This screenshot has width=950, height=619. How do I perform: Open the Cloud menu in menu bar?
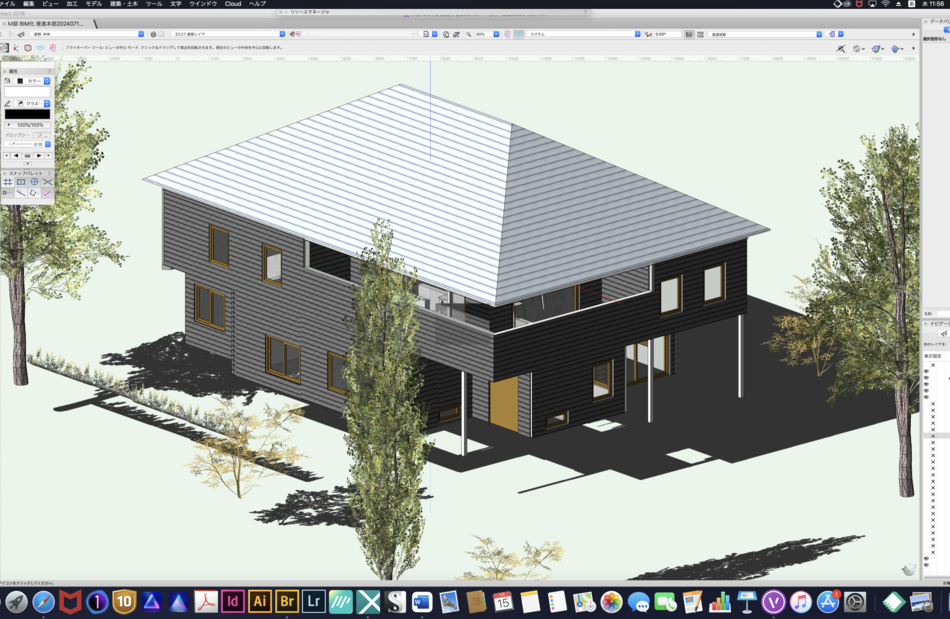click(x=232, y=4)
